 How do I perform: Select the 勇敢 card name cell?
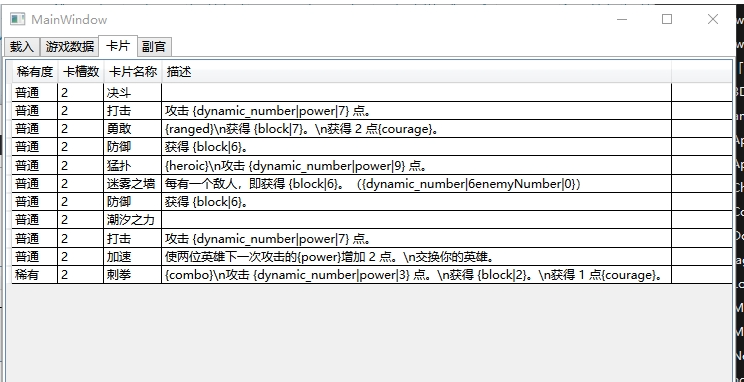(132, 129)
